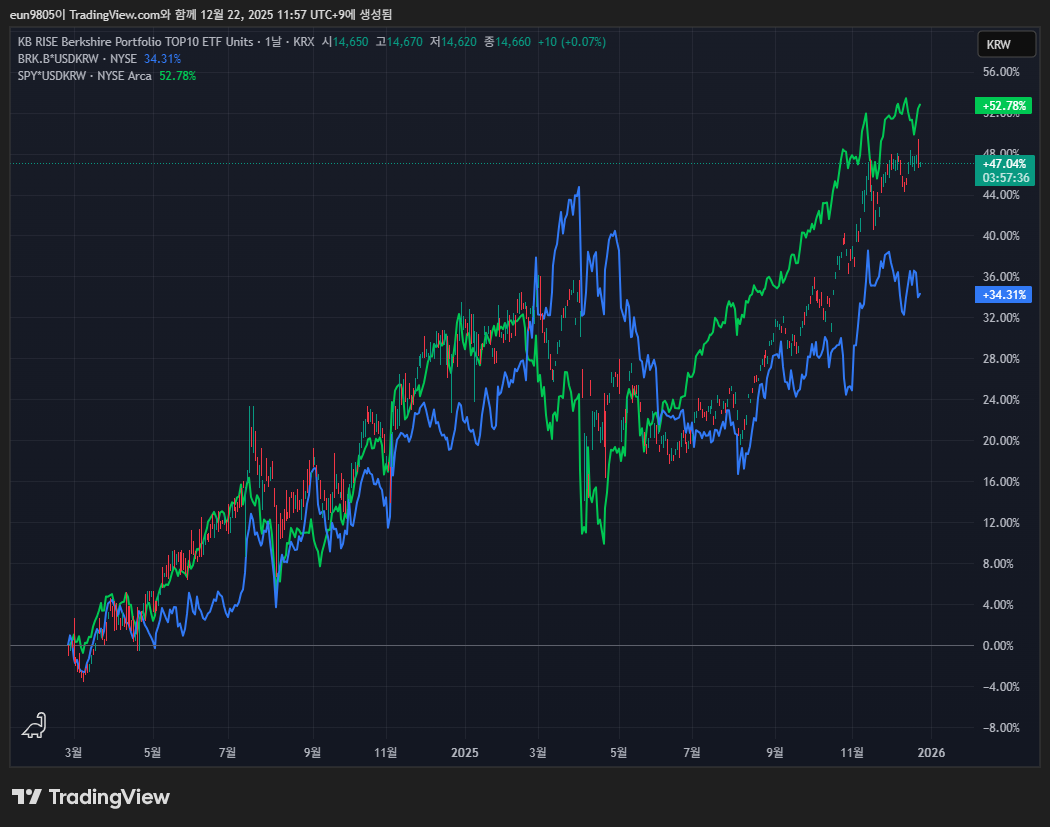Click the KB RISE Berkshire Portfolio TOP10 ETF title
1050x827 pixels.
[x=135, y=42]
